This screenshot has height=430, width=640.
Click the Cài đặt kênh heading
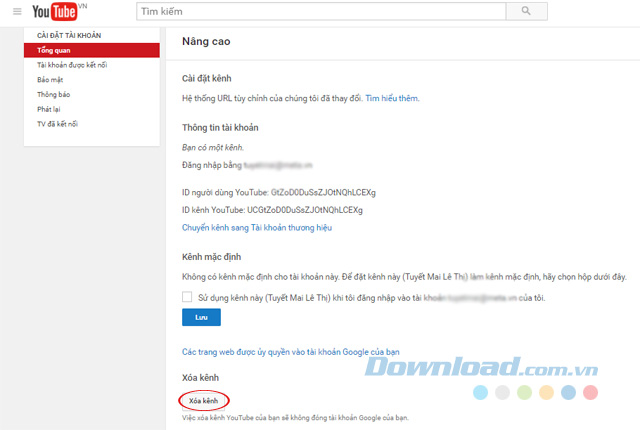tap(207, 78)
